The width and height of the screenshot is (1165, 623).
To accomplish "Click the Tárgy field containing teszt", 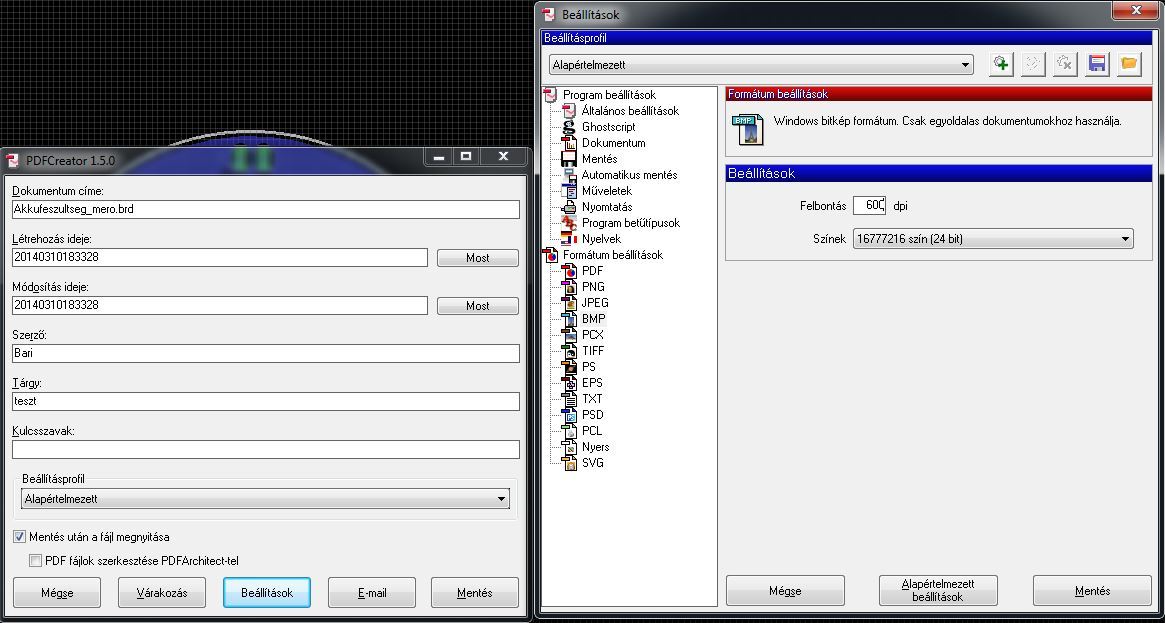I will (266, 401).
